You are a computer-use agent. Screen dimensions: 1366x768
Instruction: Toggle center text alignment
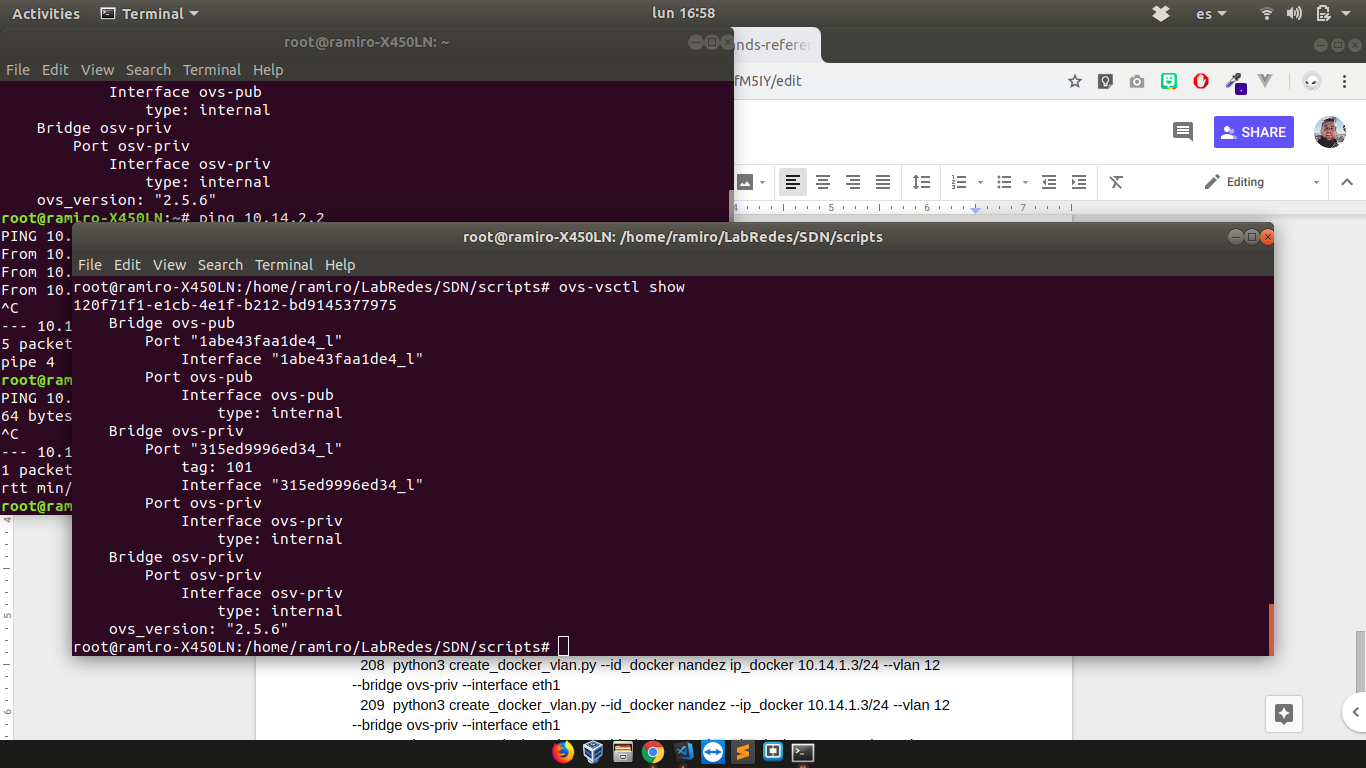(823, 182)
